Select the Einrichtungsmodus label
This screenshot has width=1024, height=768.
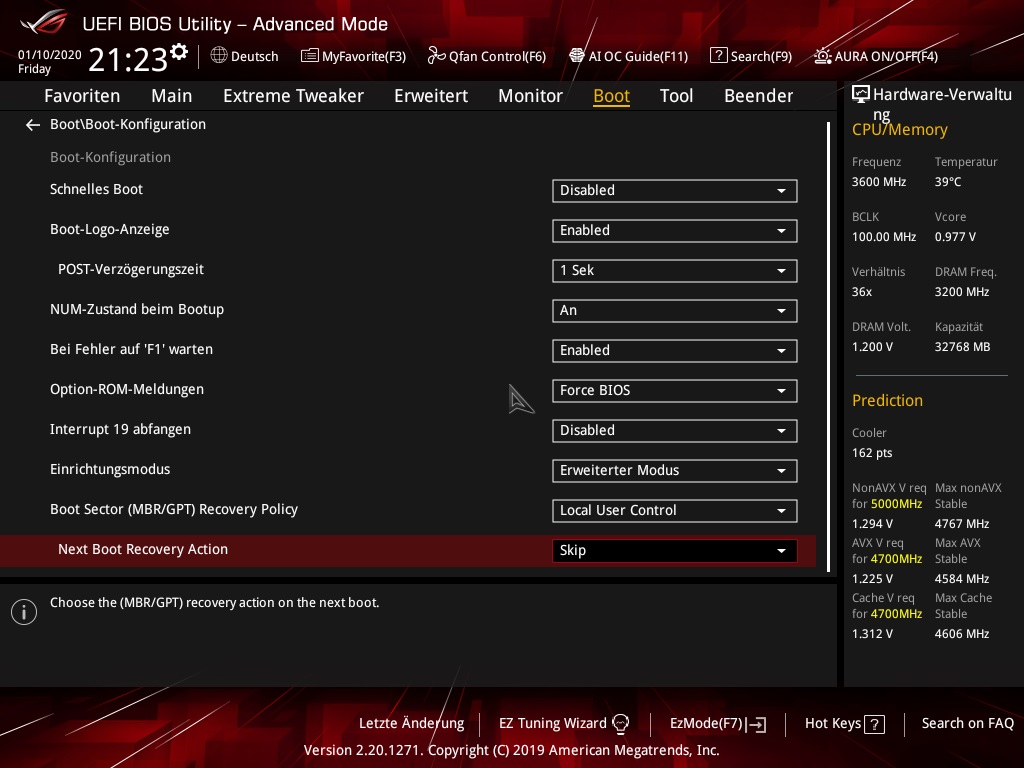(110, 470)
